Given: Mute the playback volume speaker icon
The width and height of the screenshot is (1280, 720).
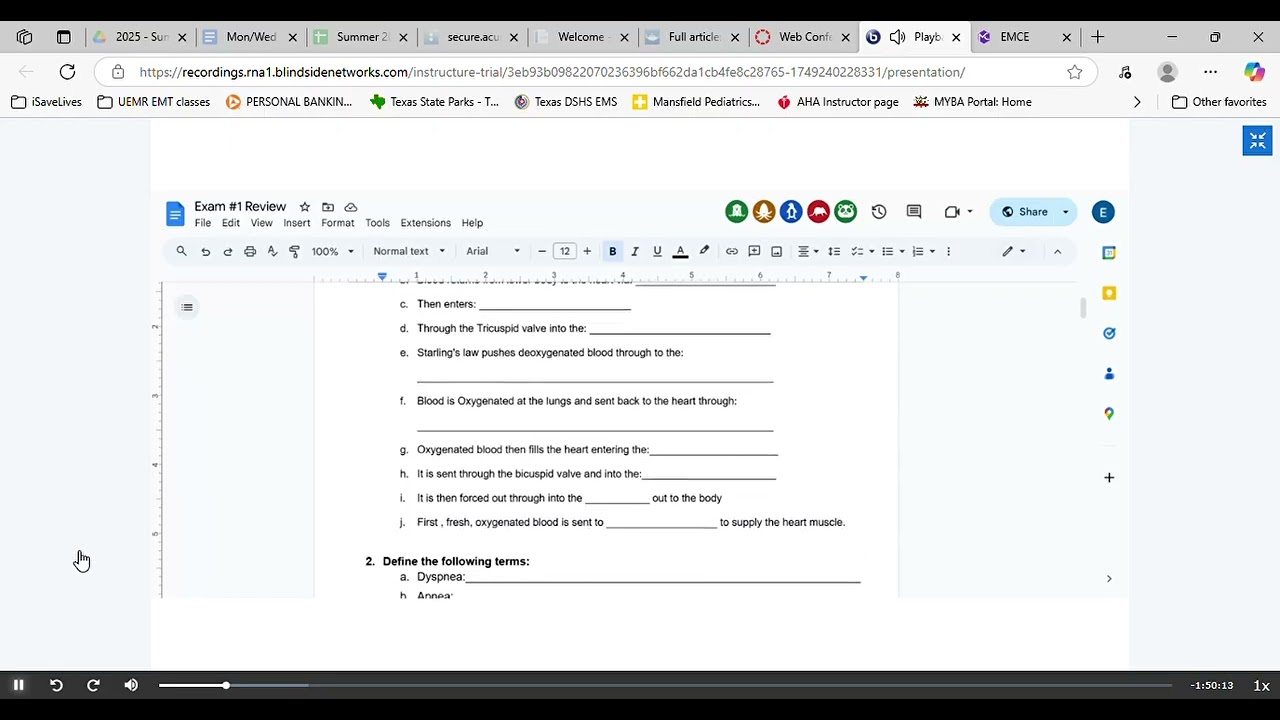Looking at the screenshot, I should pyautogui.click(x=131, y=685).
